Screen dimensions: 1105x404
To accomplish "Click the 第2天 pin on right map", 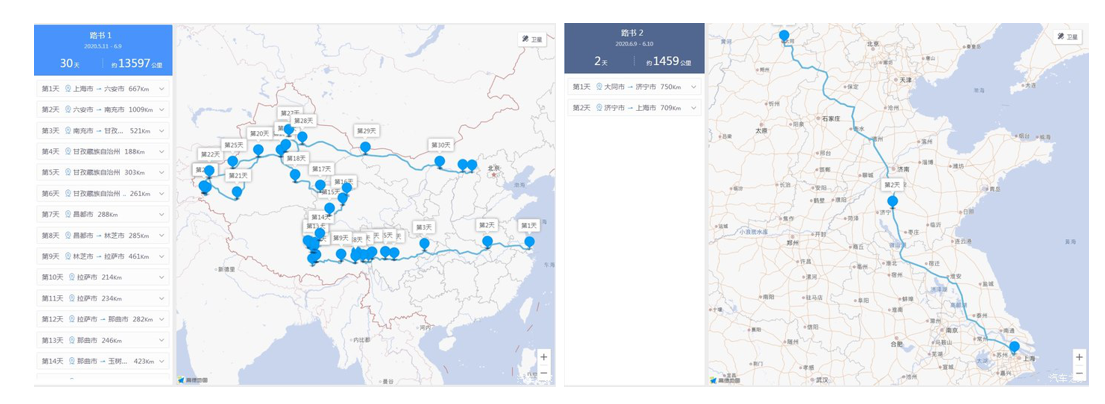I will pyautogui.click(x=892, y=201).
